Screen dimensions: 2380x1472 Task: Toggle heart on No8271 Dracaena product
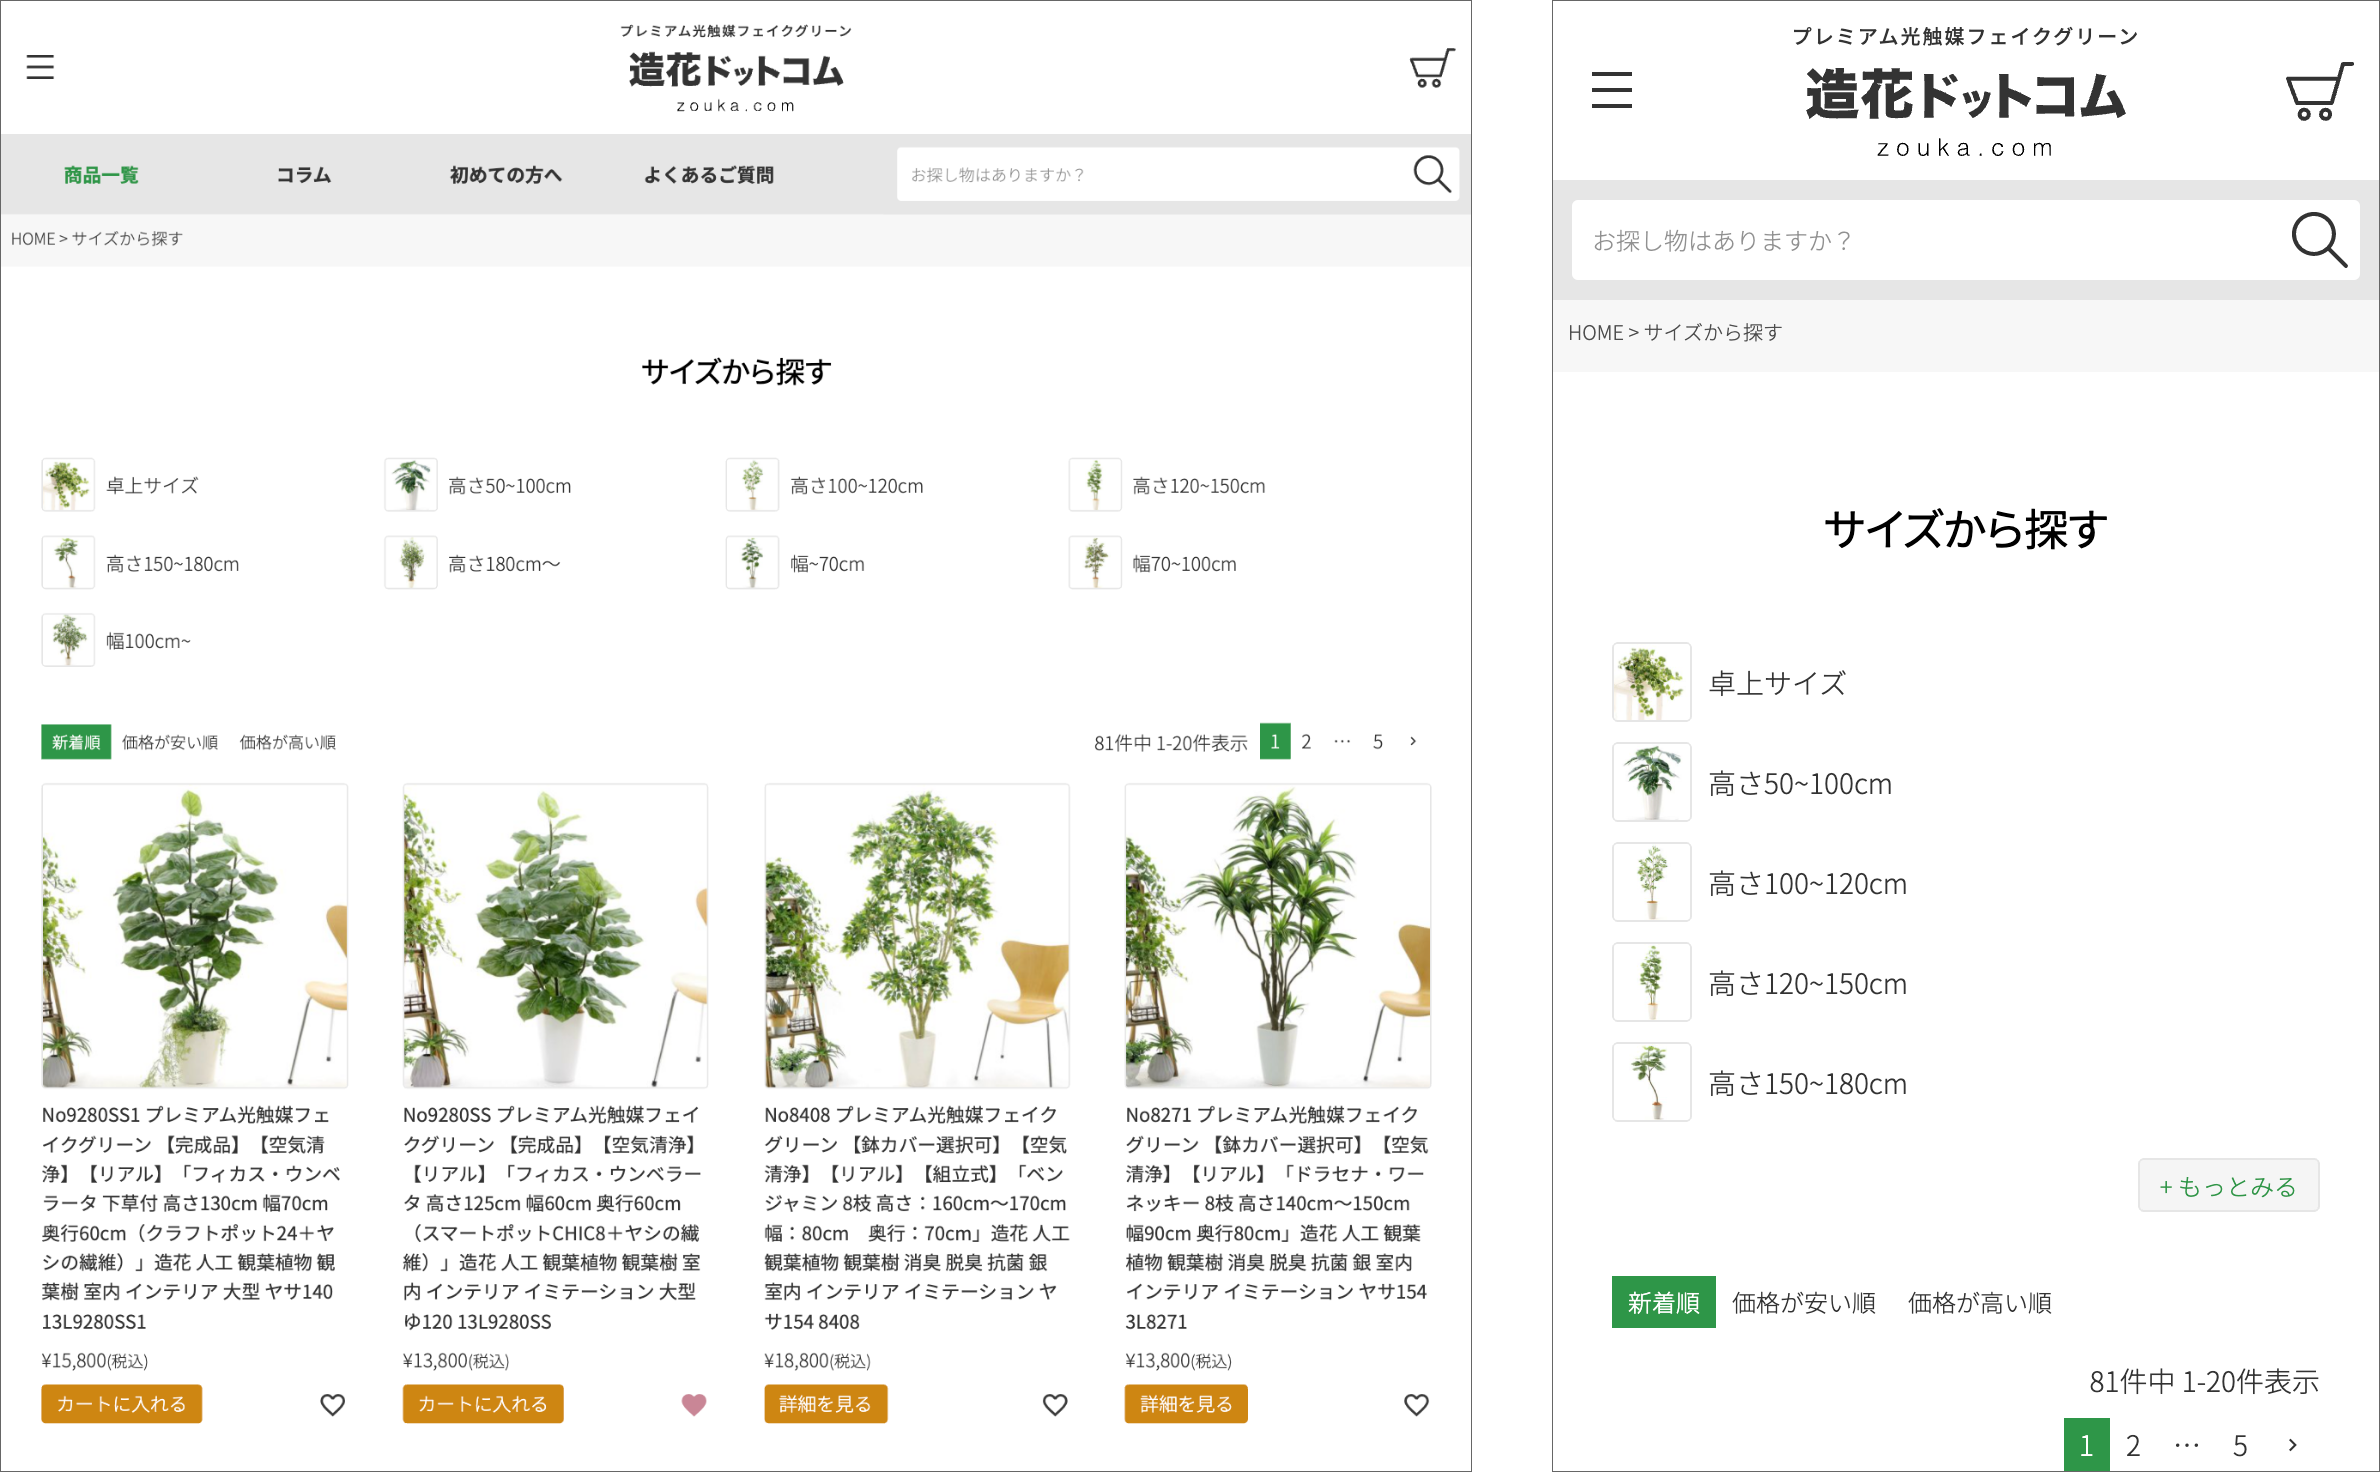pos(1416,1404)
